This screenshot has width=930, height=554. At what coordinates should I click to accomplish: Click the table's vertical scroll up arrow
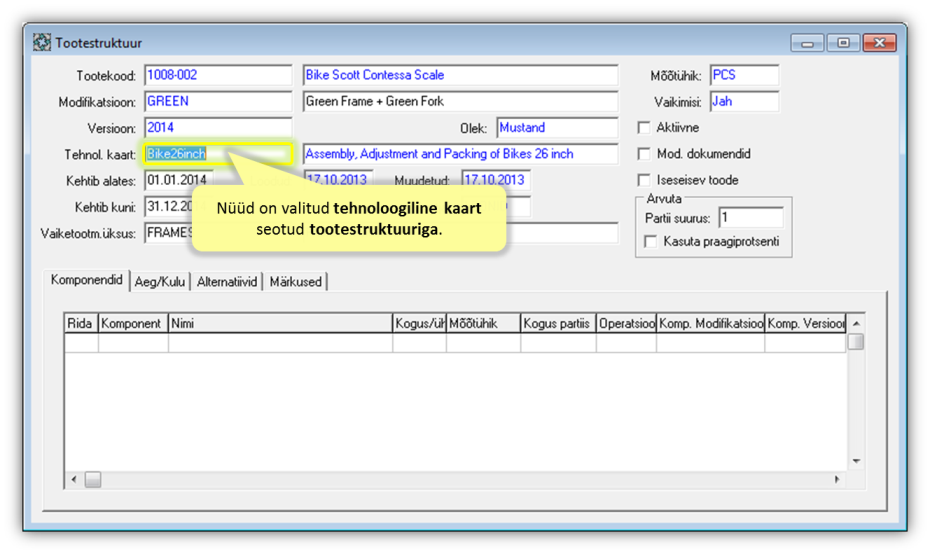856,323
